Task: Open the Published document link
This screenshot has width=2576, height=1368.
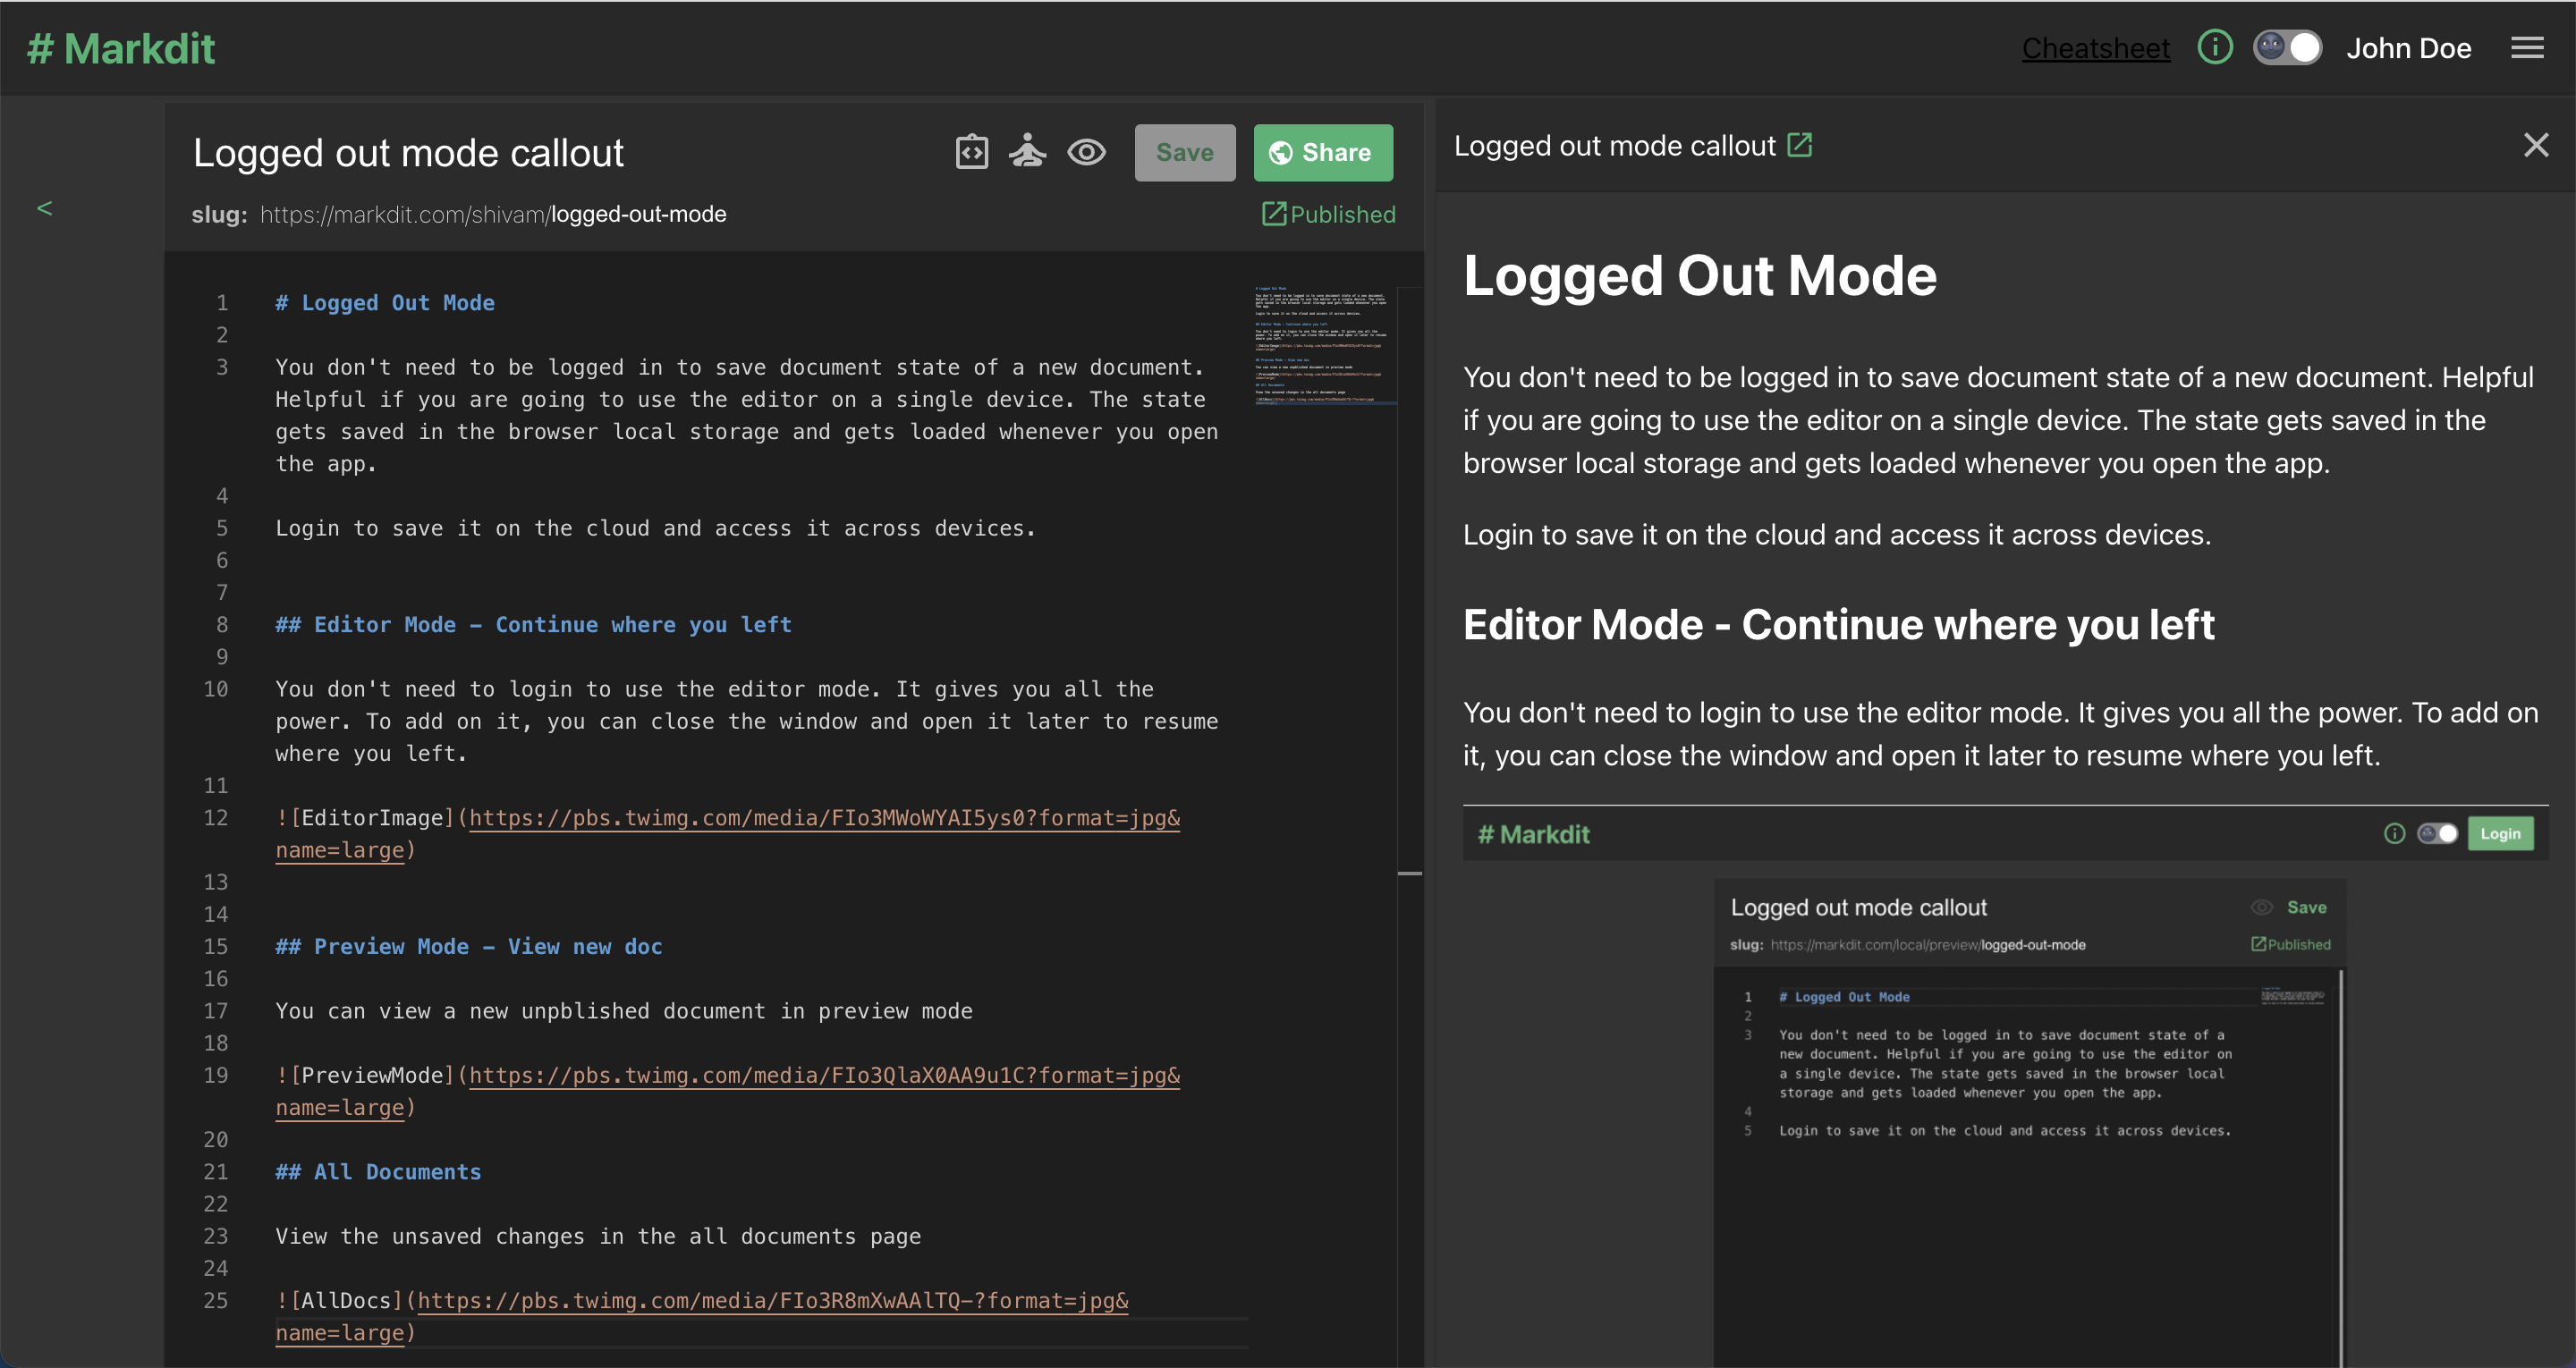Action: (1328, 214)
